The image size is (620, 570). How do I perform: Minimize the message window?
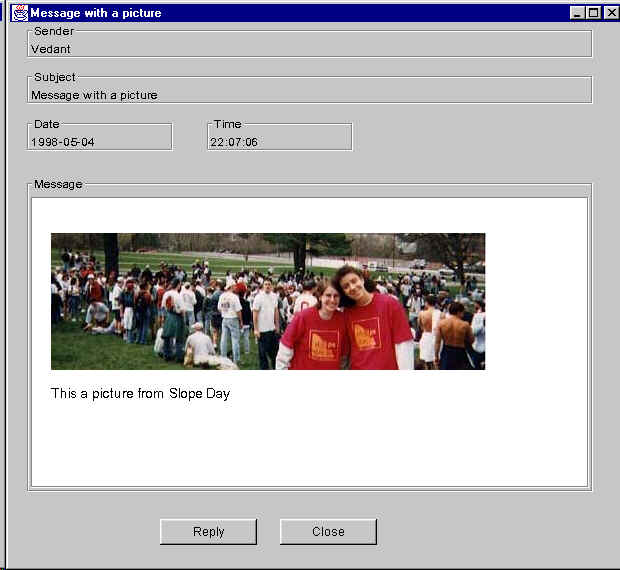(578, 13)
